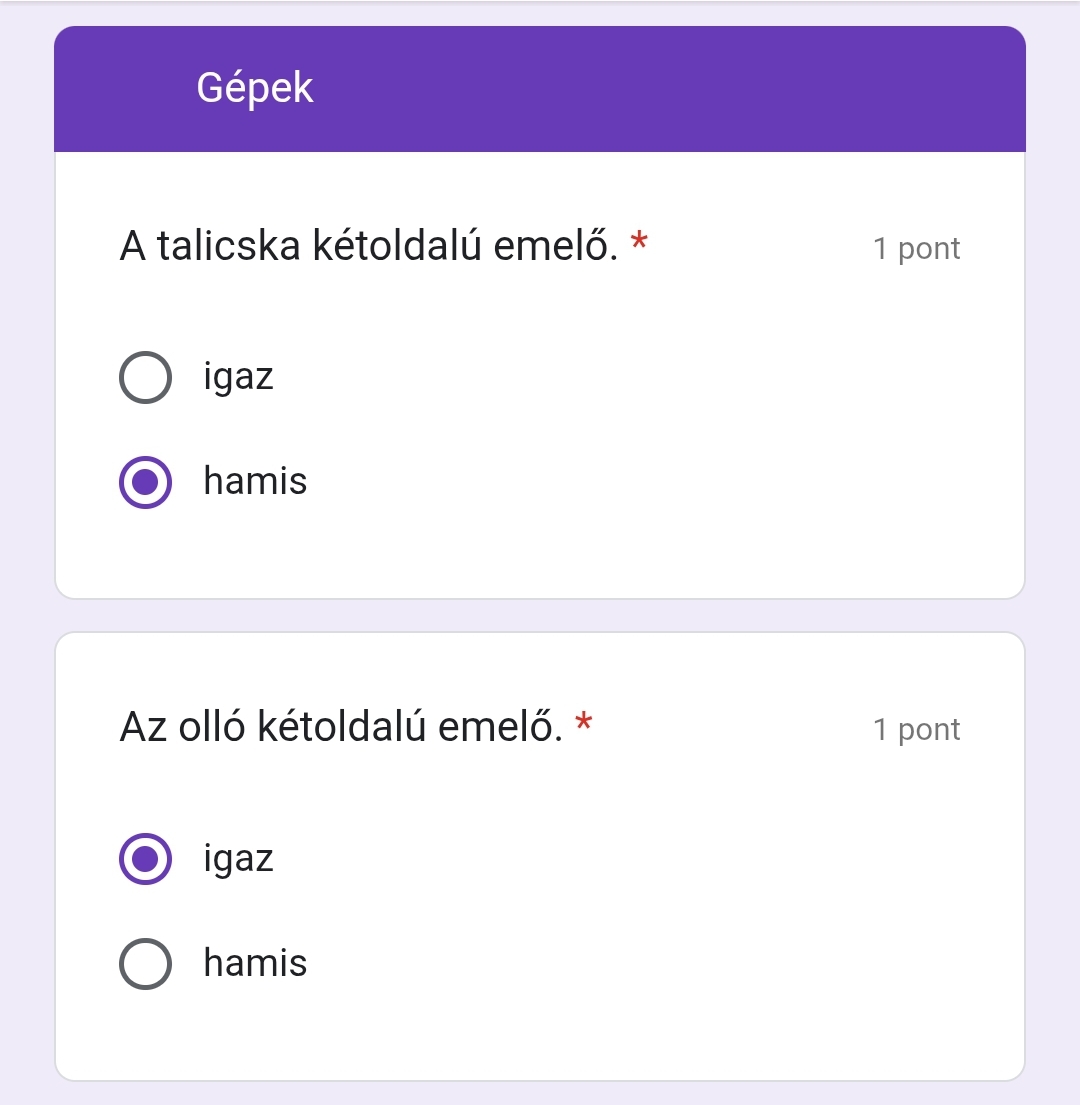Select the "hamis" radio button for the talicska question
This screenshot has height=1105, width=1080.
pyautogui.click(x=146, y=482)
